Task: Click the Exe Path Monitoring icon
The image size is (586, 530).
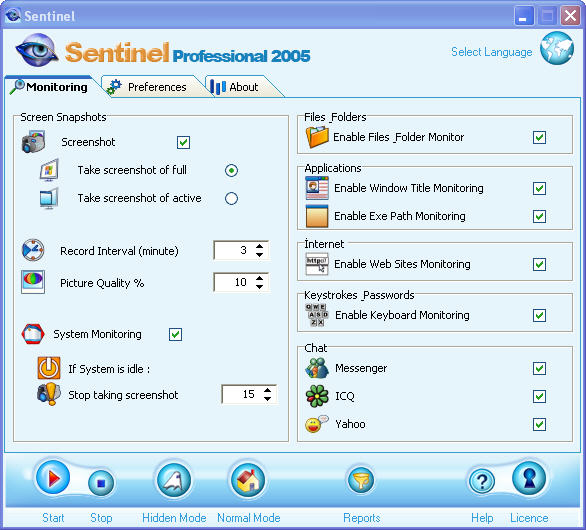Action: point(317,216)
